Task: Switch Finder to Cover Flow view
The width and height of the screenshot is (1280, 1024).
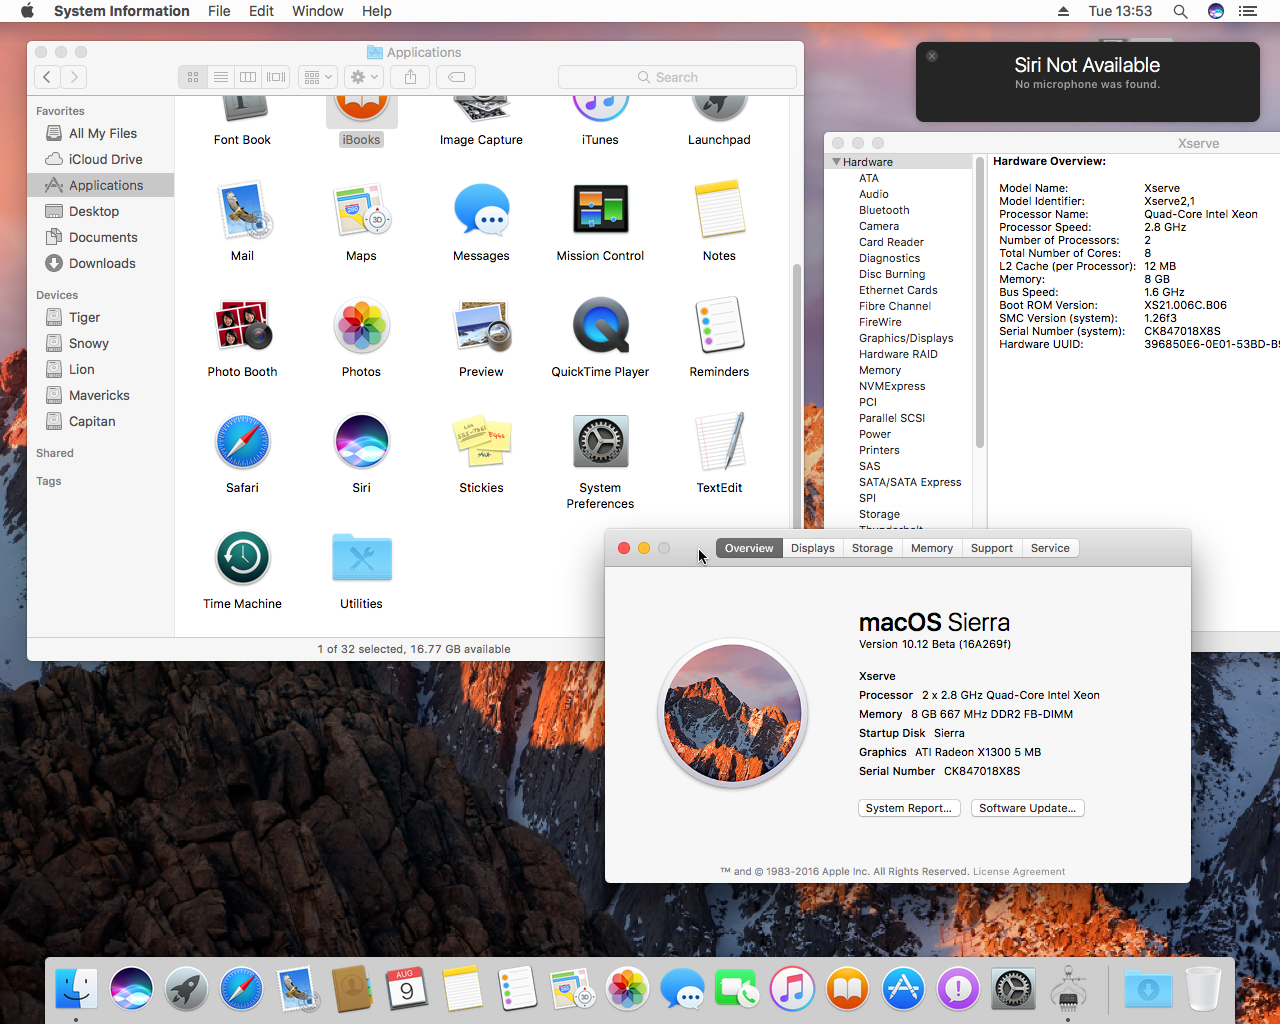Action: point(276,77)
